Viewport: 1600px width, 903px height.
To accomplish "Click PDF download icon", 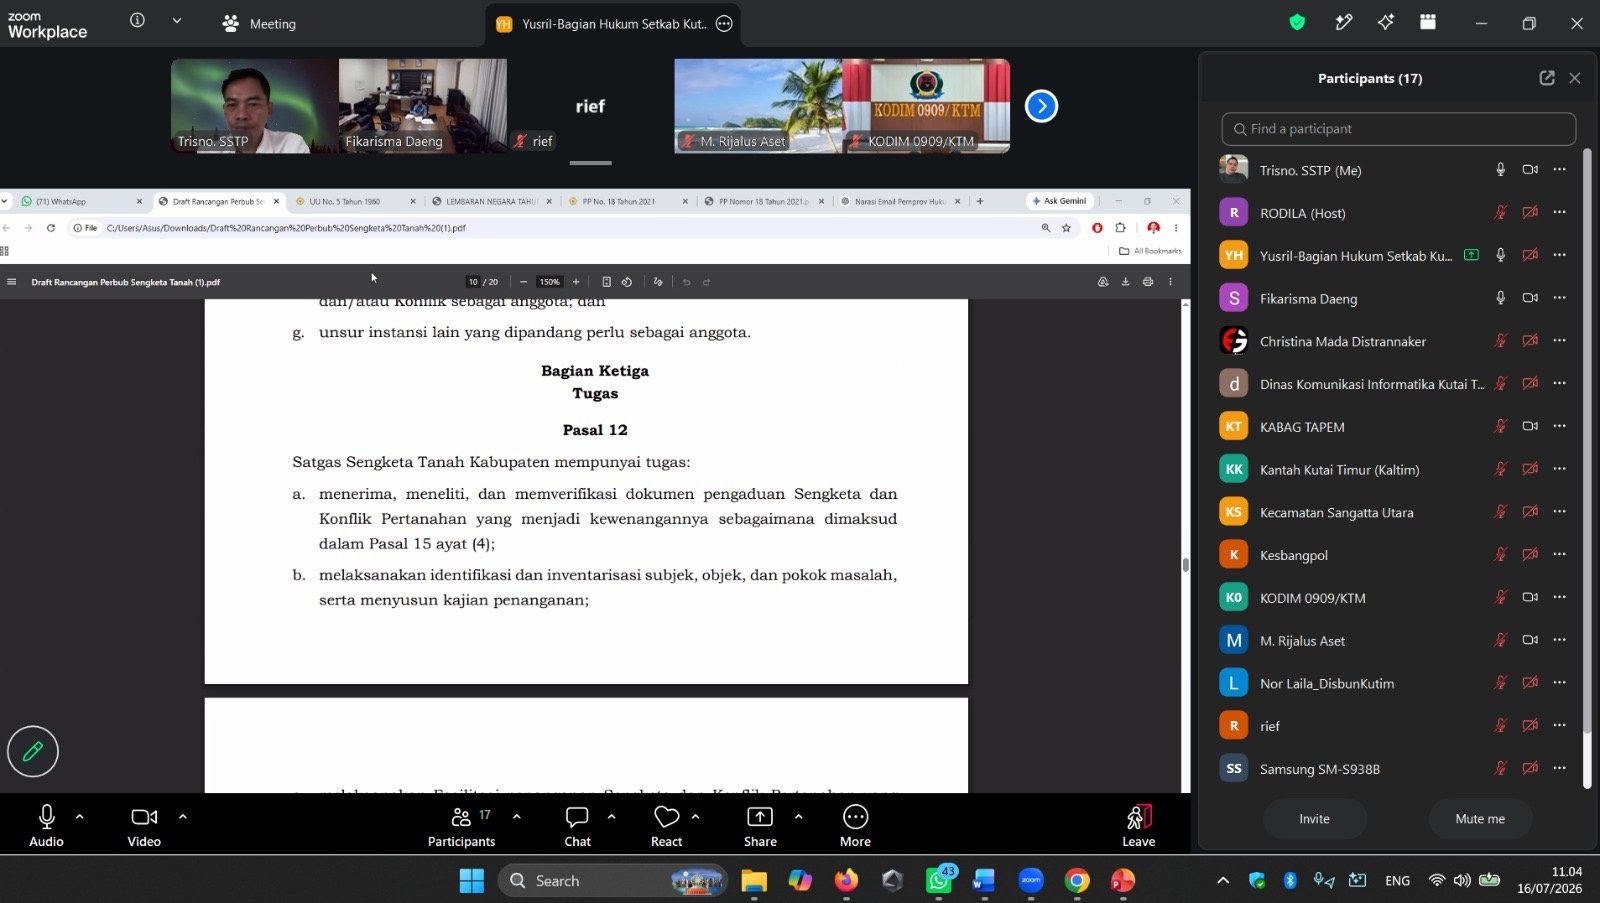I will pos(1125,282).
